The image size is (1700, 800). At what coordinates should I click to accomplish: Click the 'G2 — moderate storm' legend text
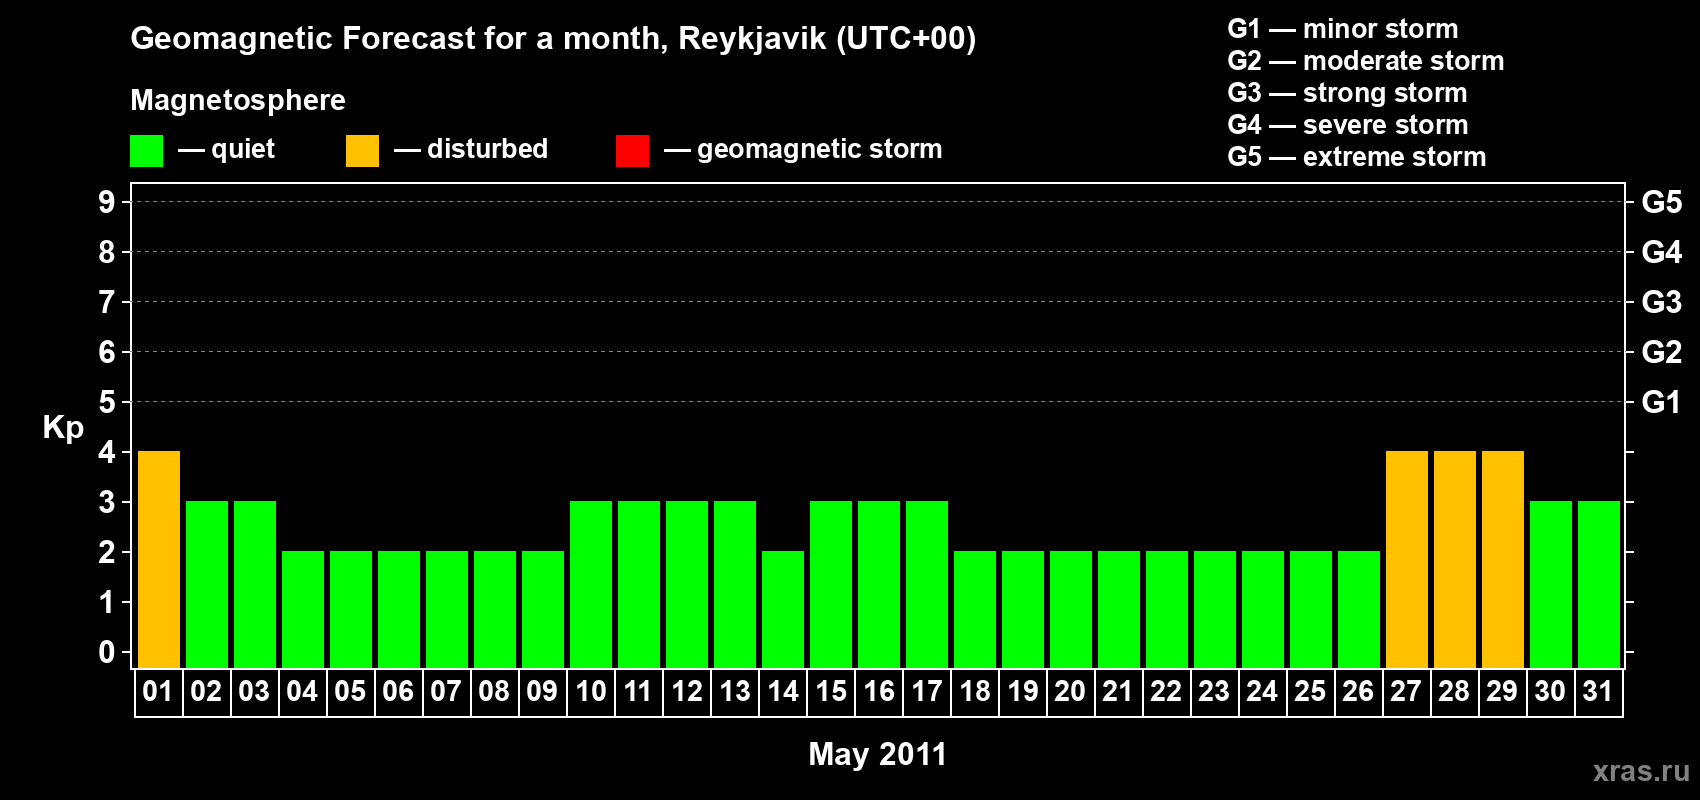(x=1366, y=61)
